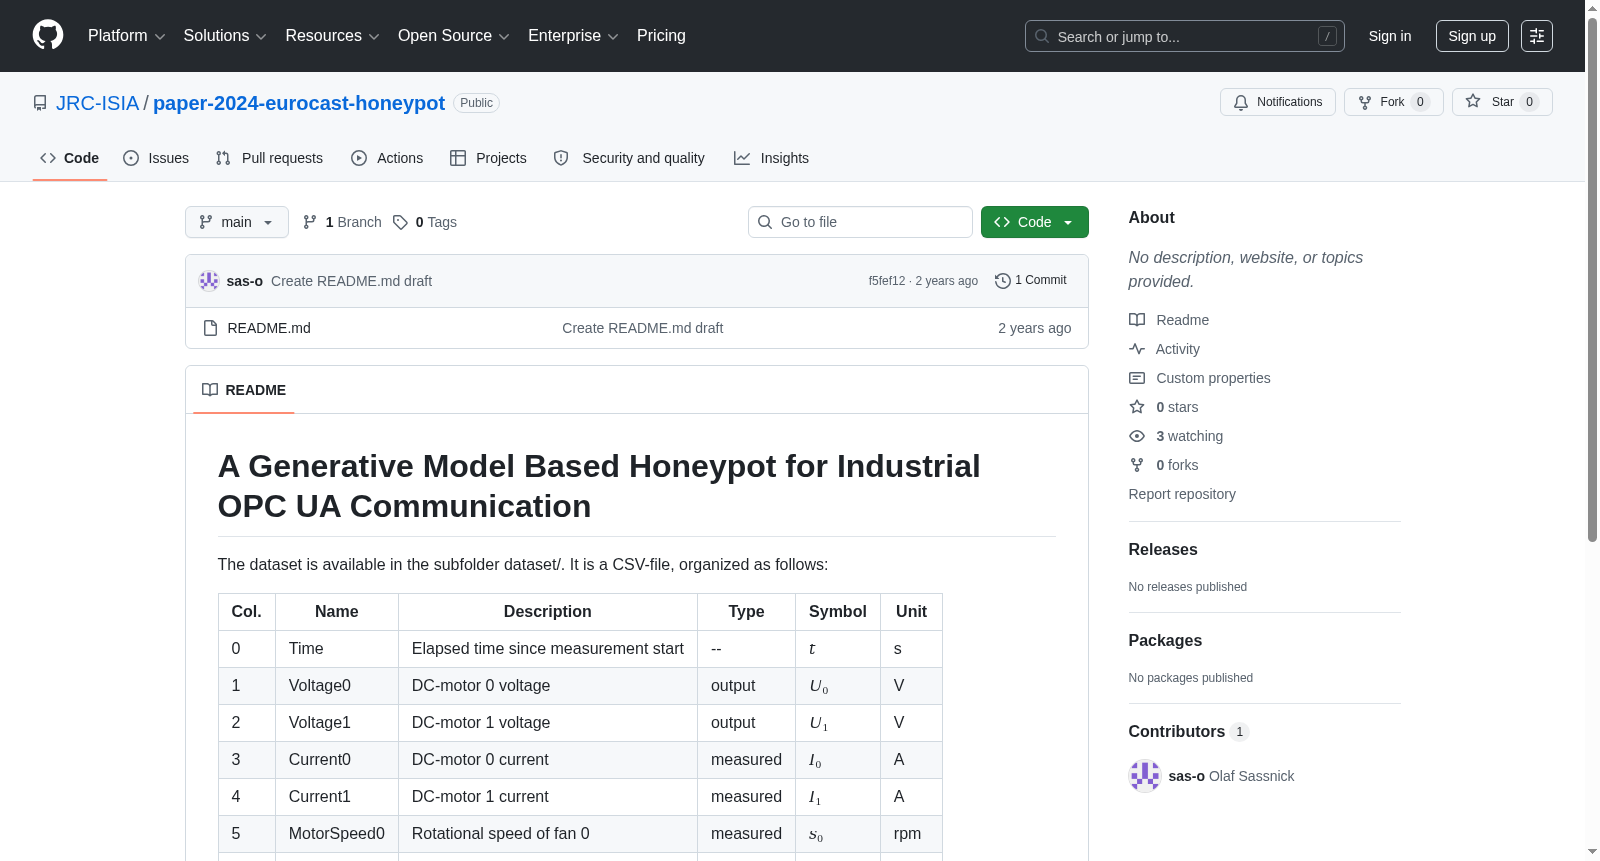
Task: Switch to the Issues tab
Action: click(x=156, y=158)
